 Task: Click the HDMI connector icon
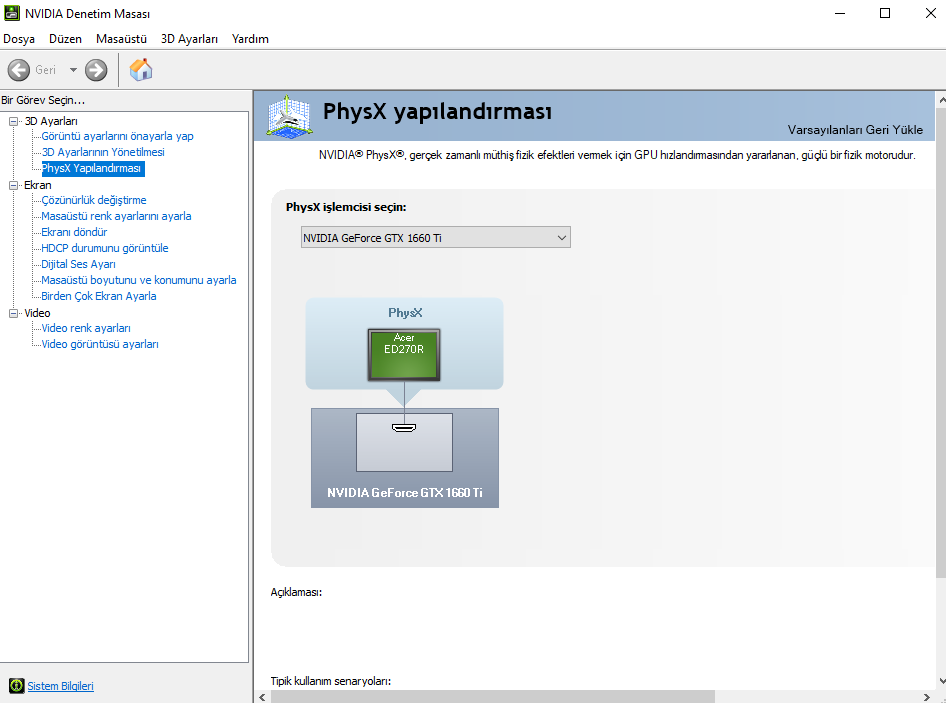[x=404, y=428]
